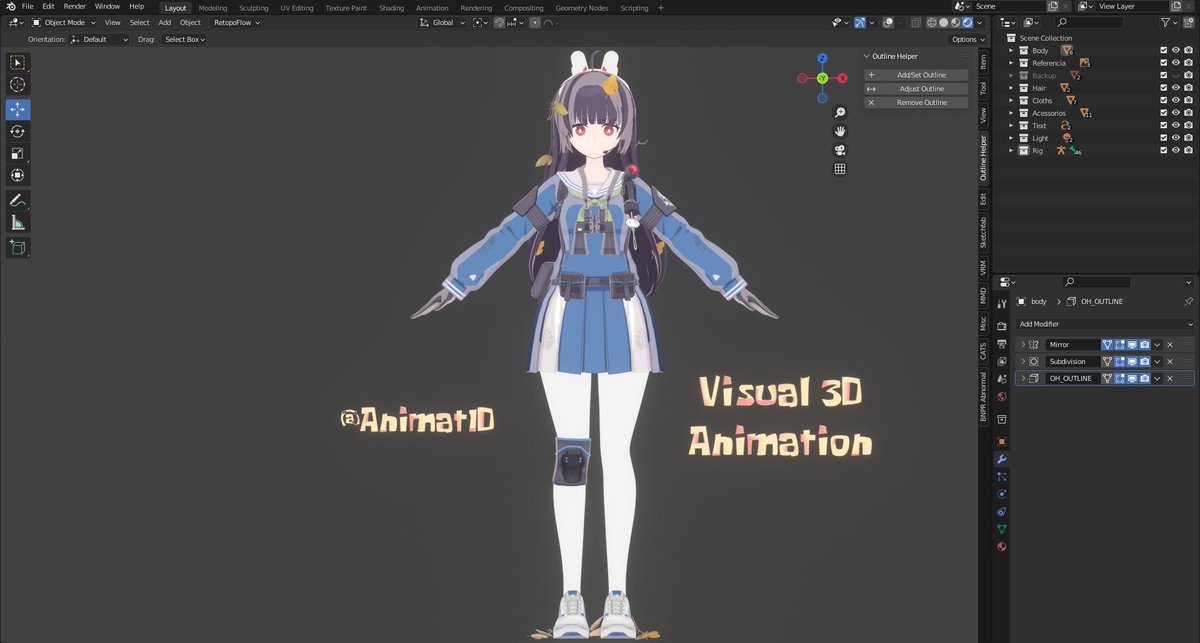
Task: Activate the Cursor tool
Action: tap(18, 85)
